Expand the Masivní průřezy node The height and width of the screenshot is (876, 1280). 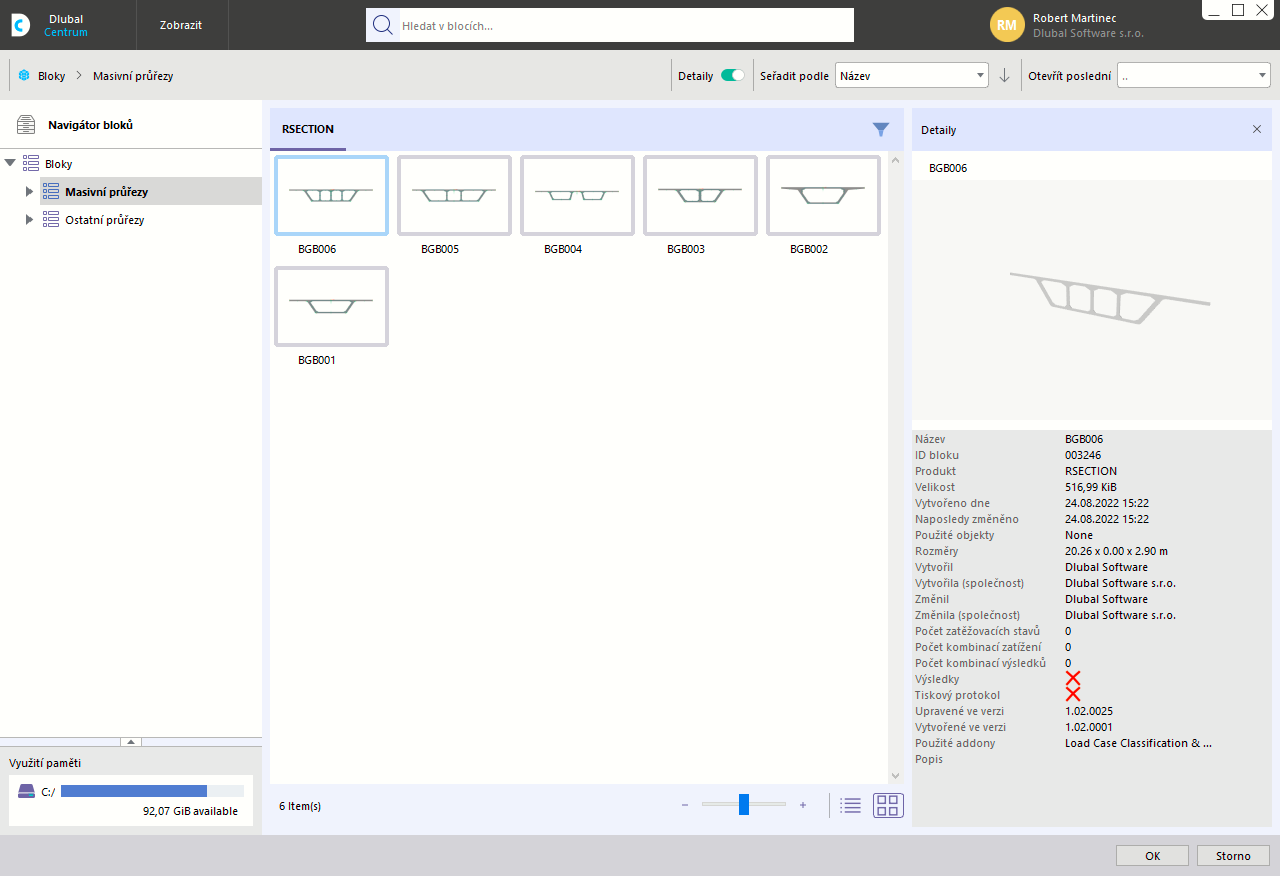coord(29,191)
